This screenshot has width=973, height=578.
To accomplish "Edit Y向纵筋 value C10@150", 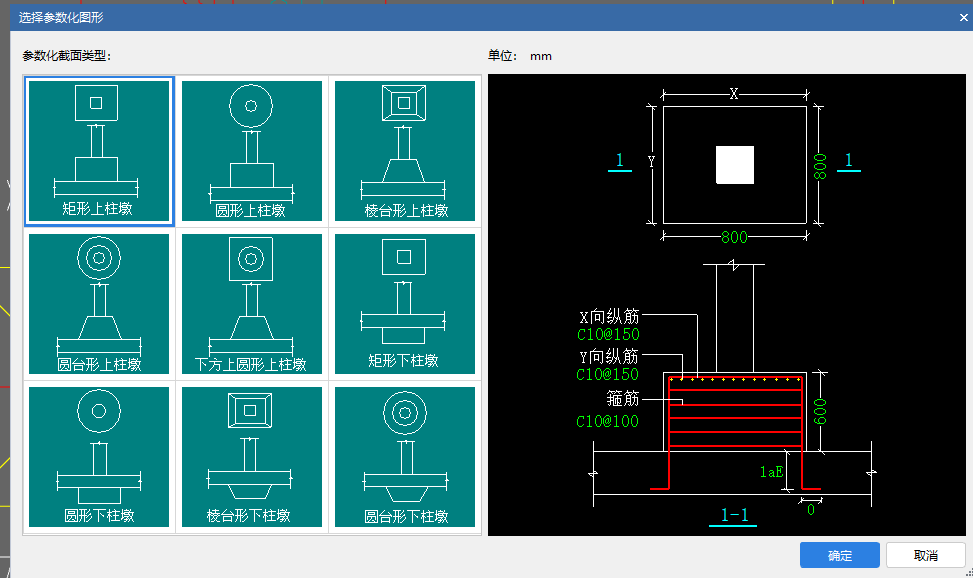I will pos(608,374).
